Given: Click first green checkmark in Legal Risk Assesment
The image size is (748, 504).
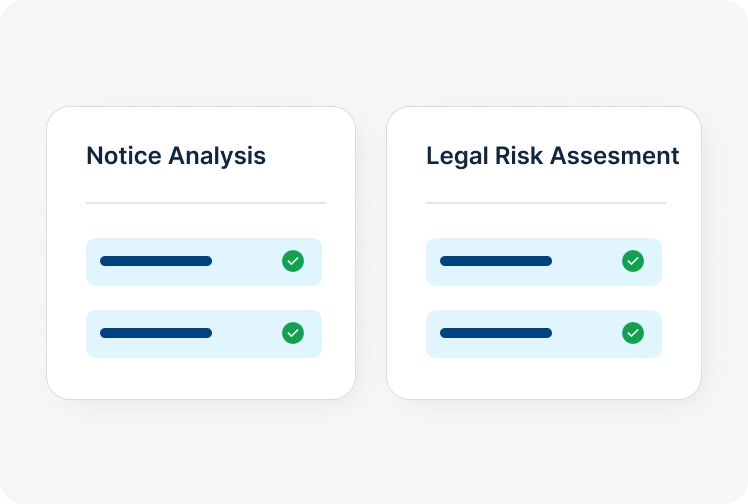Looking at the screenshot, I should tap(633, 261).
